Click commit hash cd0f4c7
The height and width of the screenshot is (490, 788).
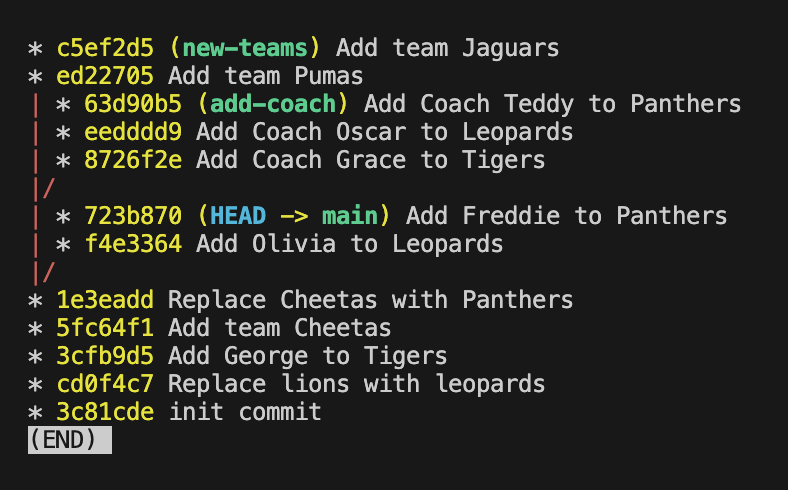105,384
